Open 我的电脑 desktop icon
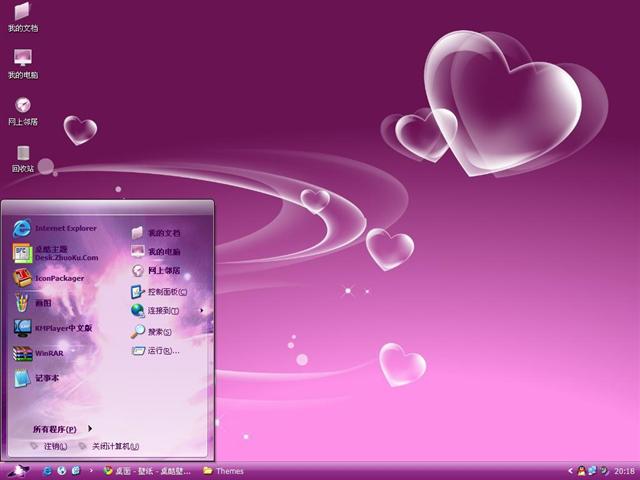The width and height of the screenshot is (640, 480). [23, 64]
